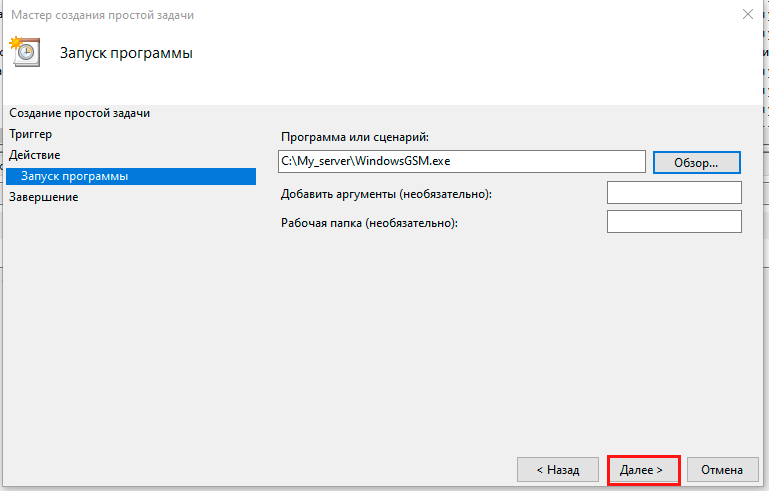Select the Триггер step in the sidebar
Image resolution: width=769 pixels, height=491 pixels.
[31, 134]
